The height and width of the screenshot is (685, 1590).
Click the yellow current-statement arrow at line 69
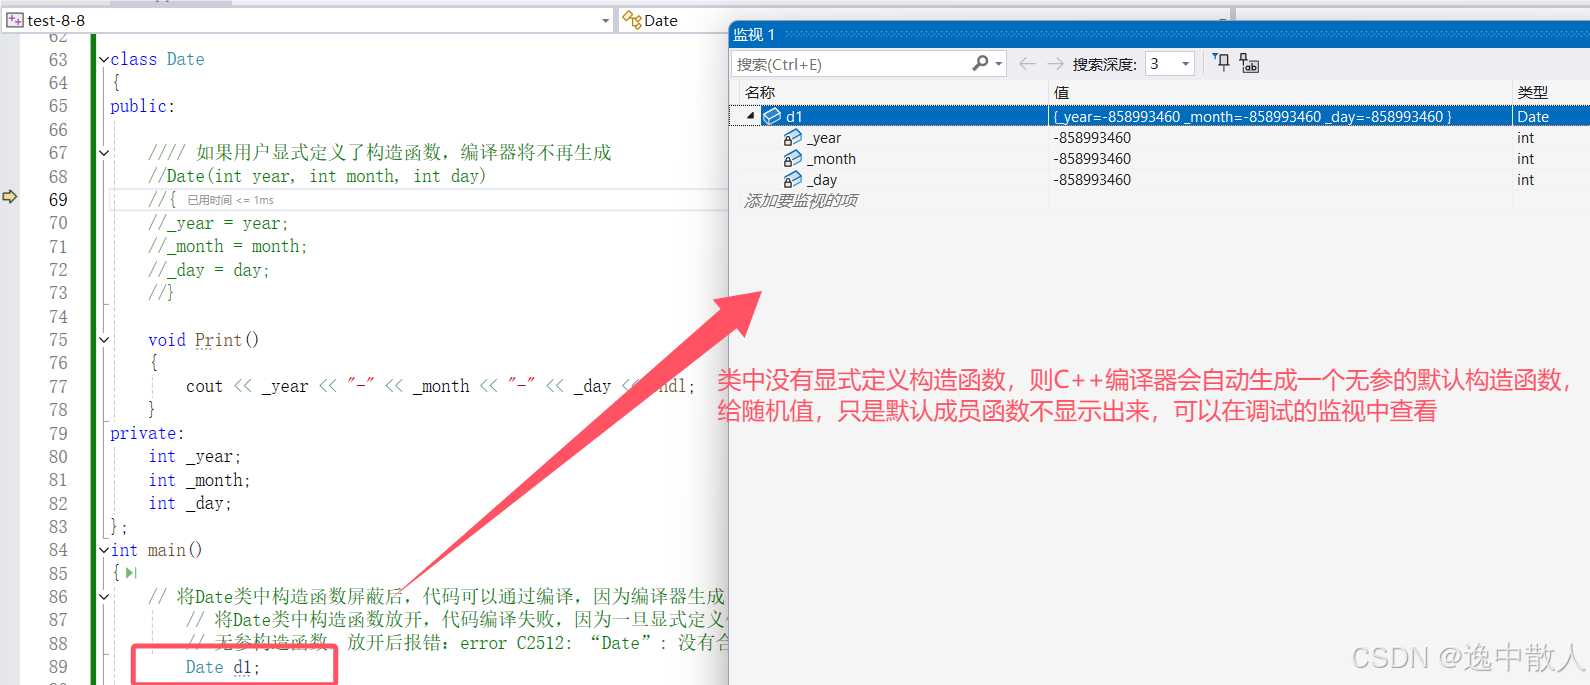(x=10, y=197)
